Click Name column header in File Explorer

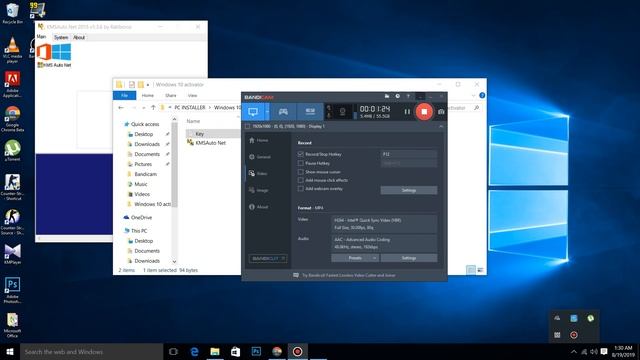(x=193, y=121)
